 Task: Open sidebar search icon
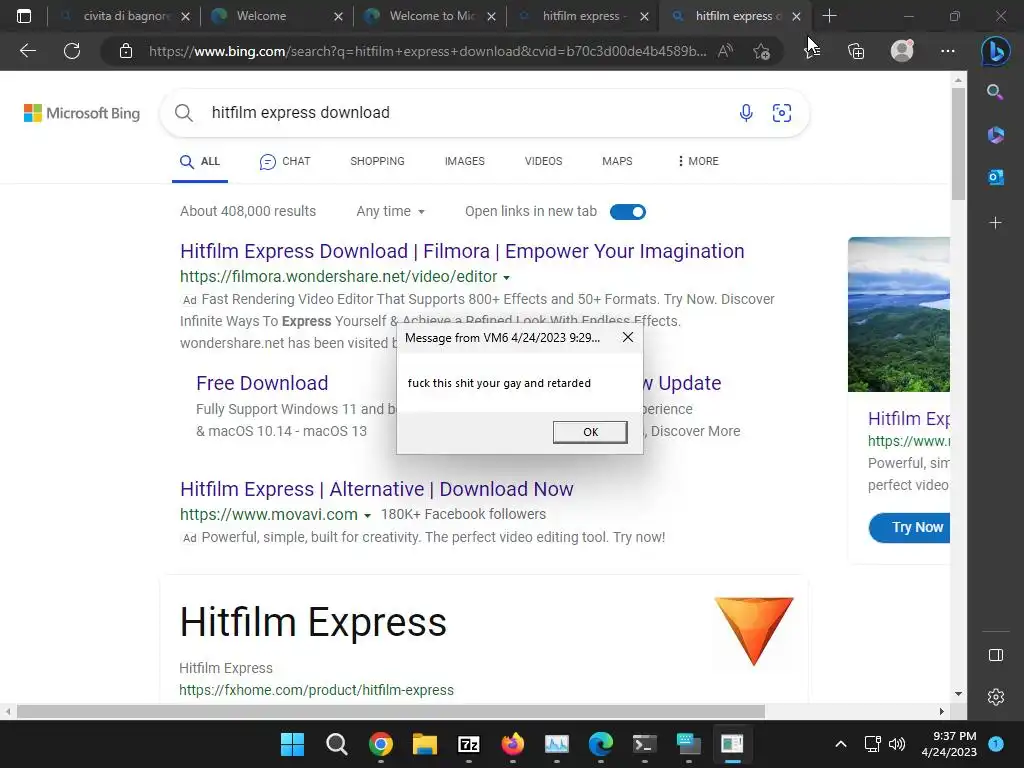(x=995, y=92)
